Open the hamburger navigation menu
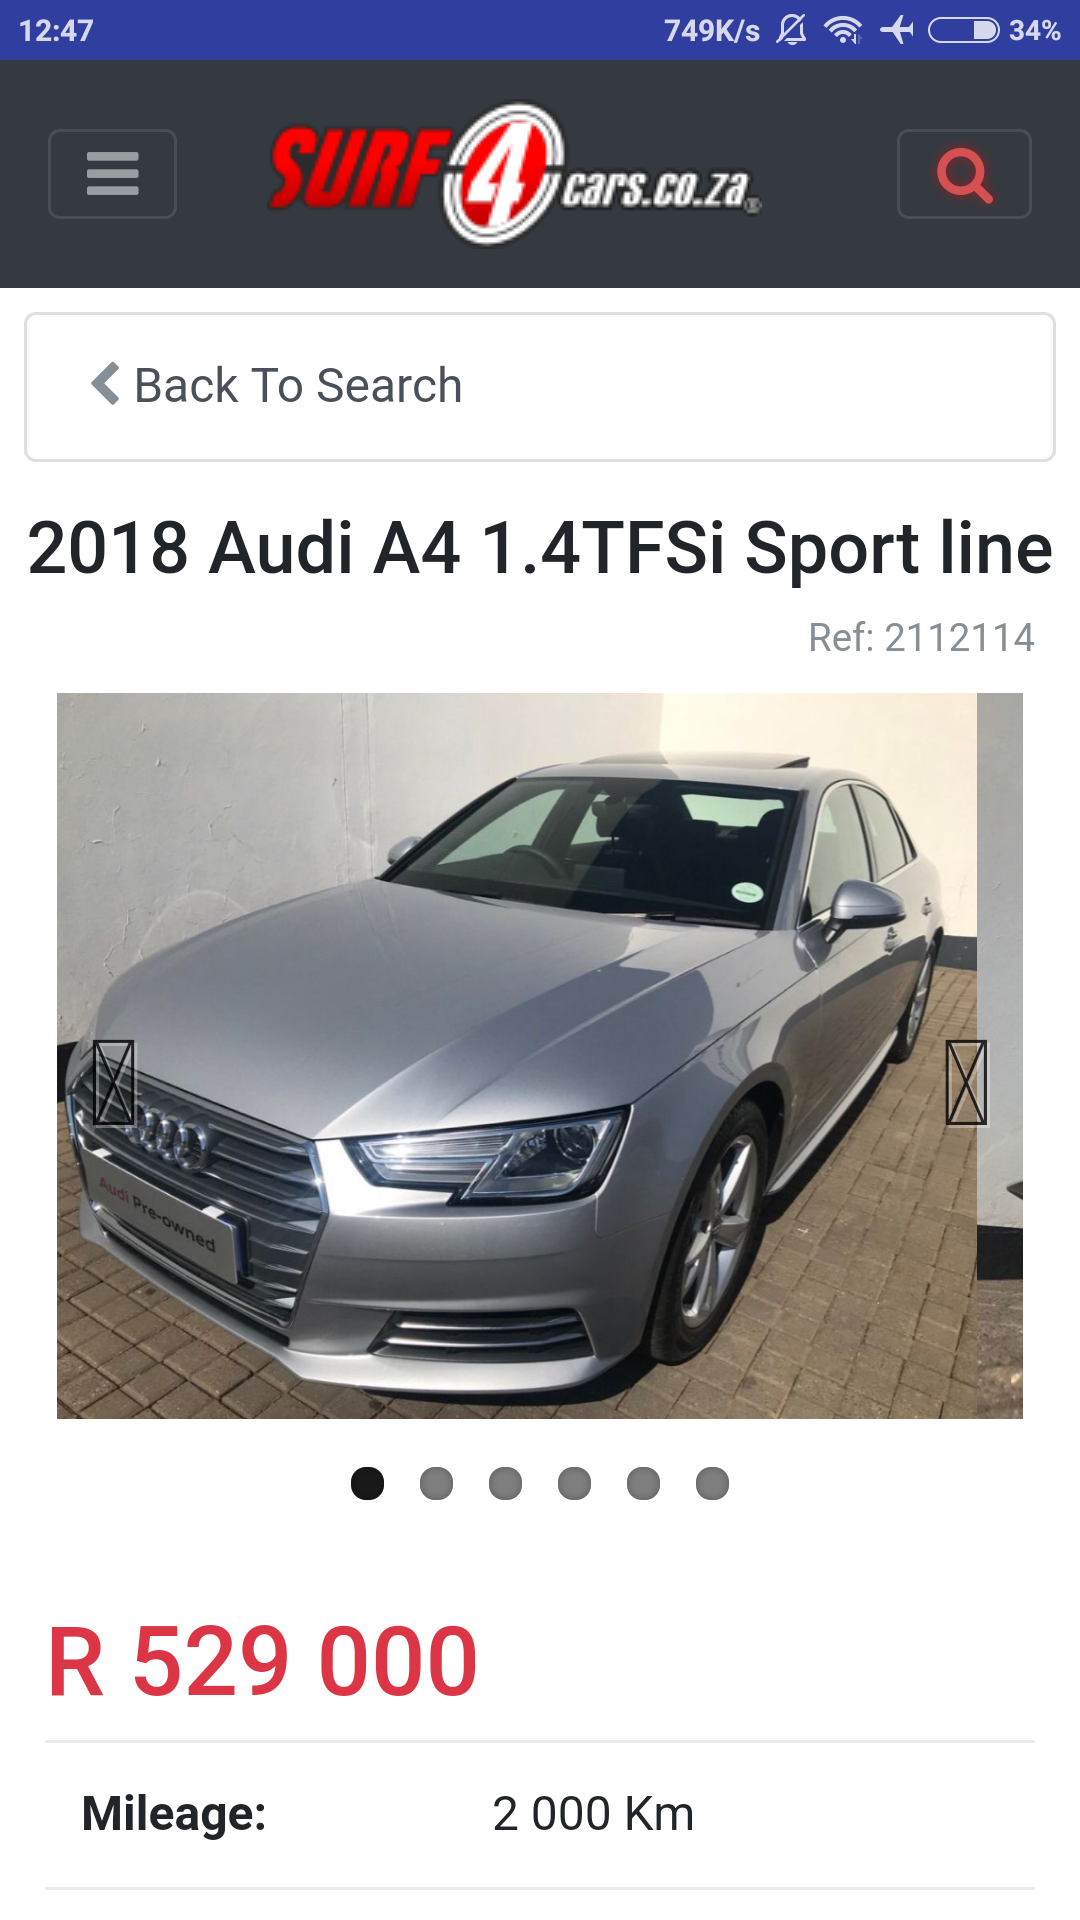 point(112,174)
